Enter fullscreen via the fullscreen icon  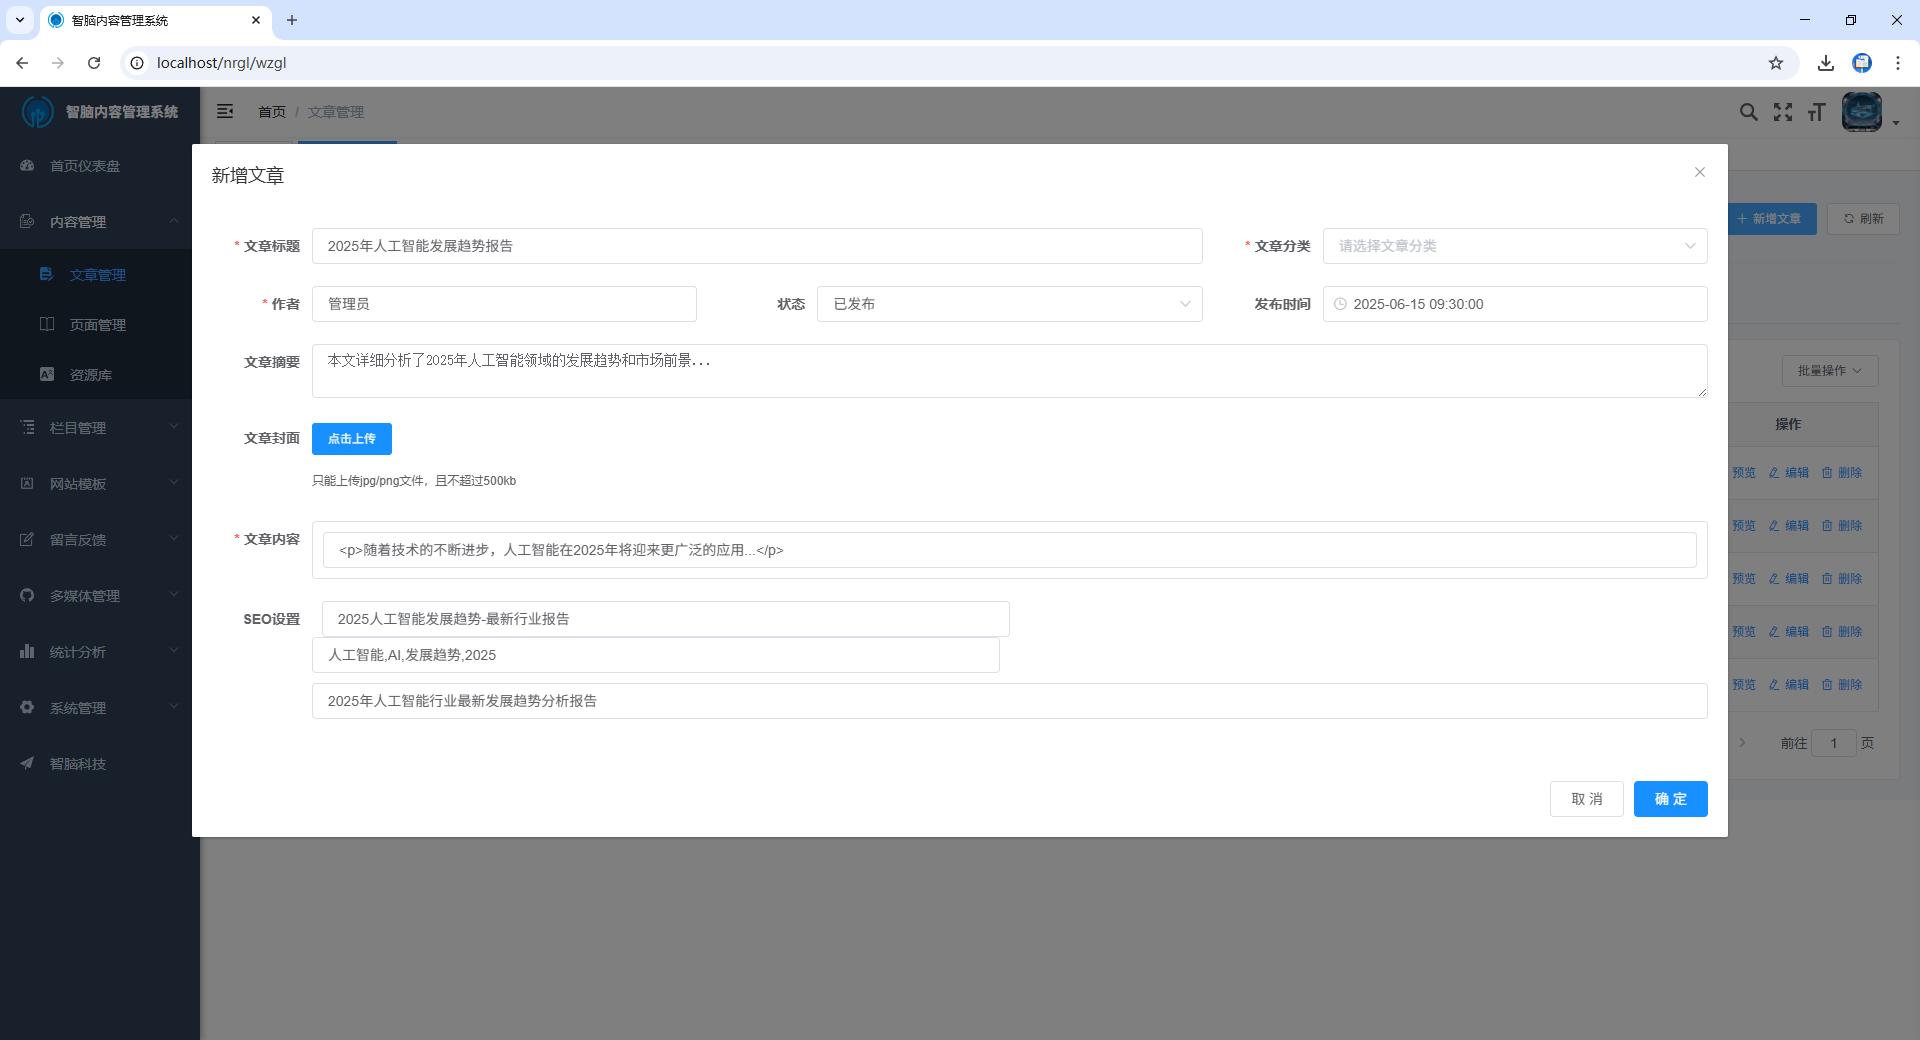pyautogui.click(x=1784, y=112)
